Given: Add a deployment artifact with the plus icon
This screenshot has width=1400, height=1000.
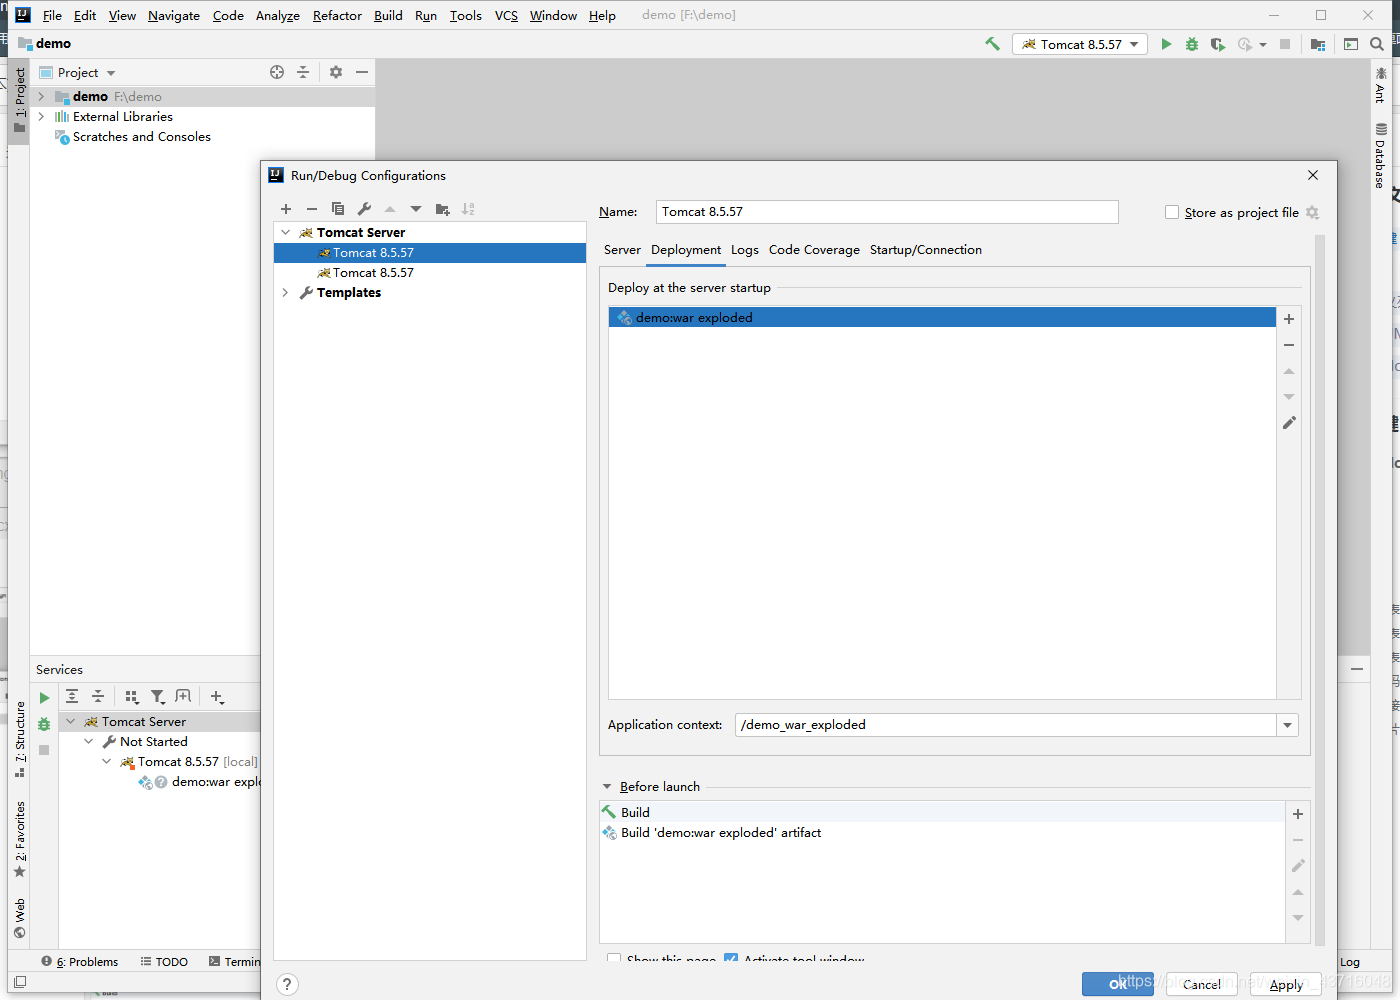Looking at the screenshot, I should [x=1289, y=319].
